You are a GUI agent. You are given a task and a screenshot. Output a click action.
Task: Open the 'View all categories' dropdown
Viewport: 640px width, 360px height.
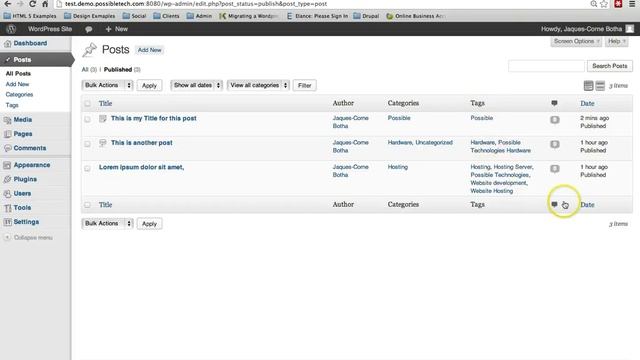[258, 85]
